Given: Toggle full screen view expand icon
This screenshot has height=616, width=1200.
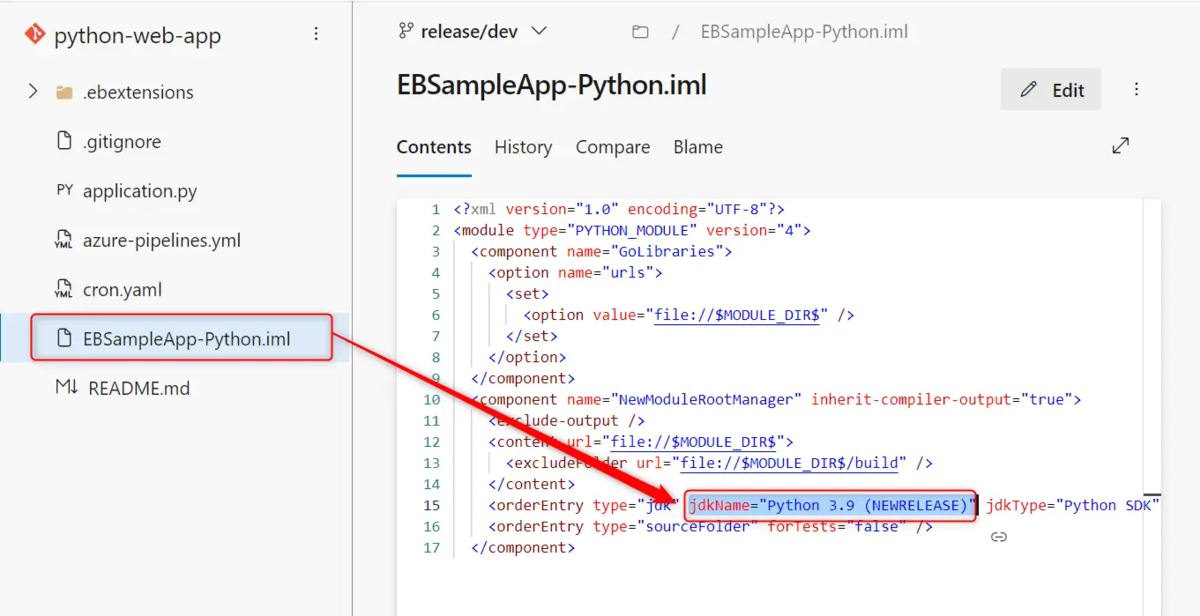Looking at the screenshot, I should click(x=1121, y=146).
